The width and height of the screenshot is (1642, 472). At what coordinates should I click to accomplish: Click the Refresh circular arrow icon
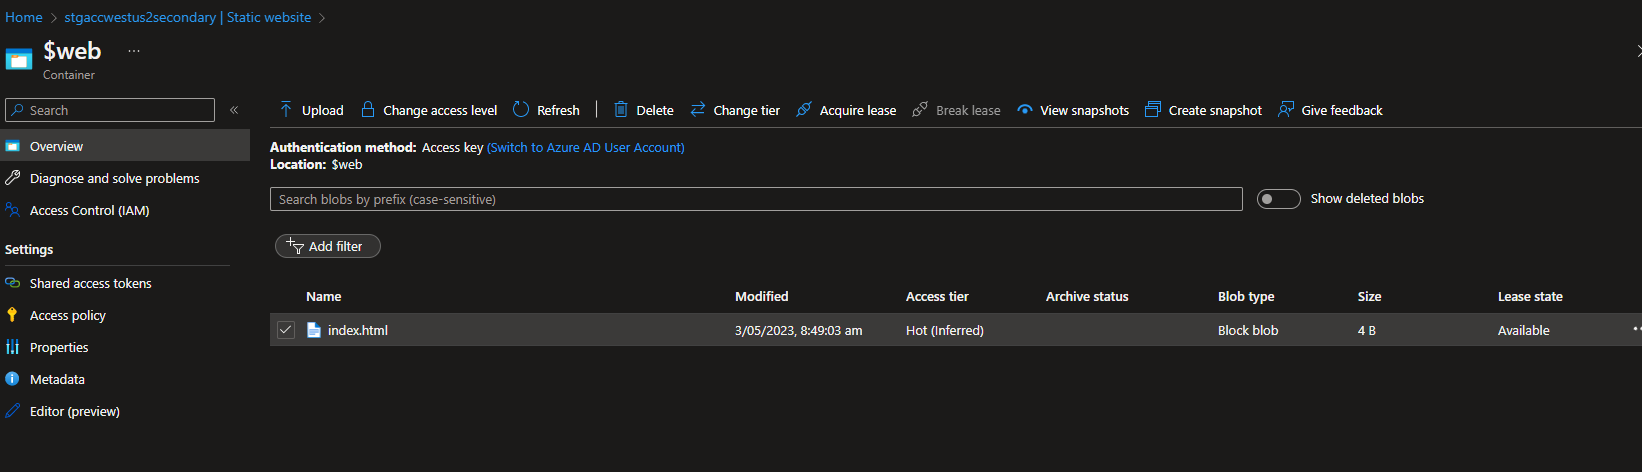tap(521, 110)
